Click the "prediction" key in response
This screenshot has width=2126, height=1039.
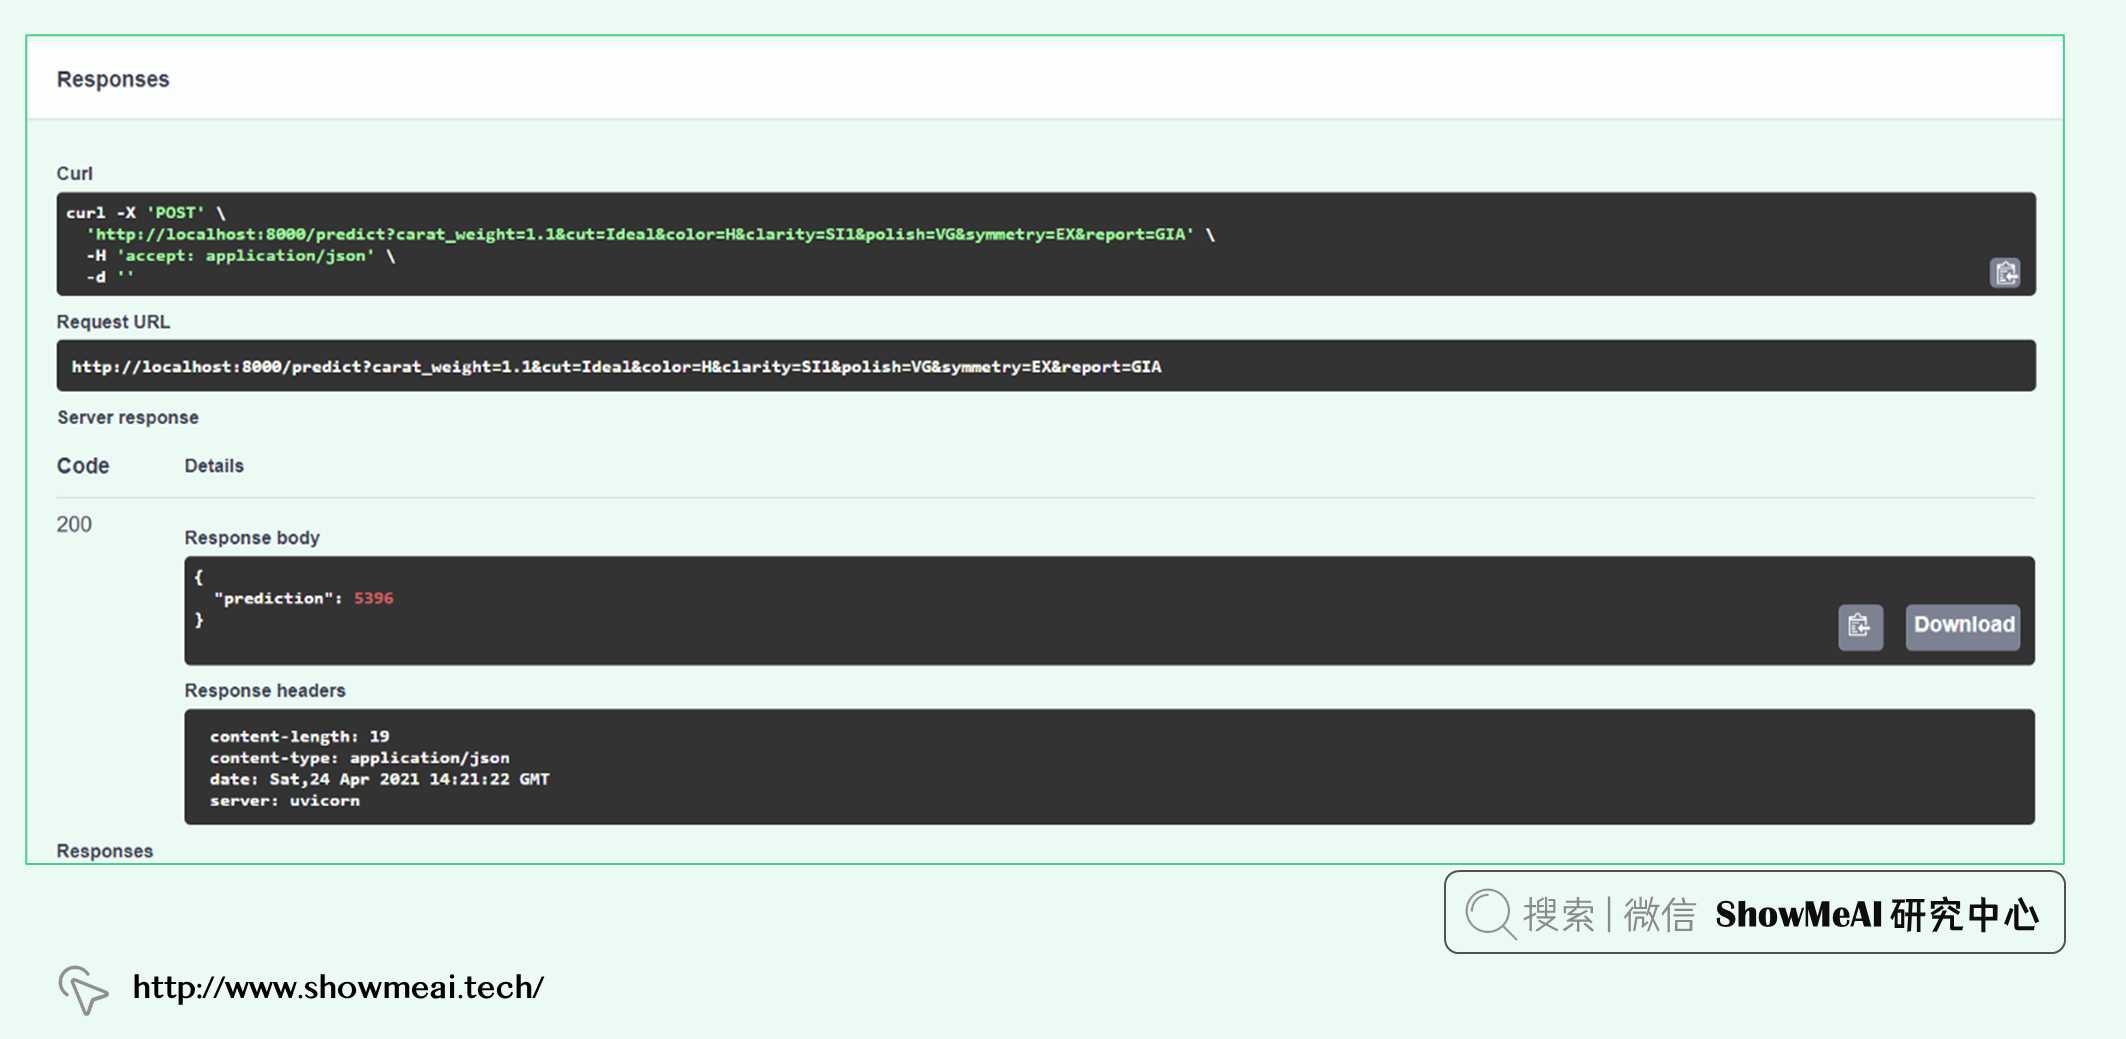[x=274, y=598]
